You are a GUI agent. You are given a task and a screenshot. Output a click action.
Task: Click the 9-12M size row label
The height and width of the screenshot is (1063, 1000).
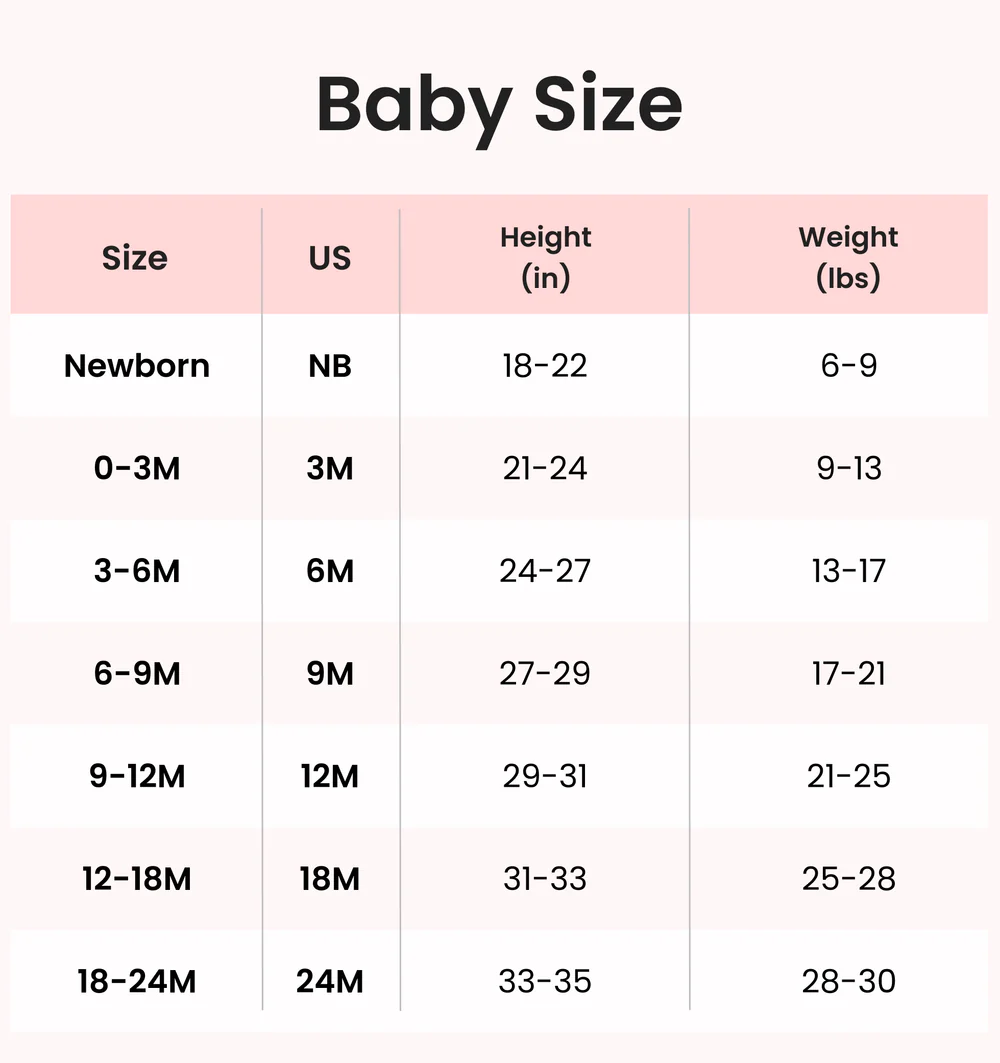tap(137, 776)
